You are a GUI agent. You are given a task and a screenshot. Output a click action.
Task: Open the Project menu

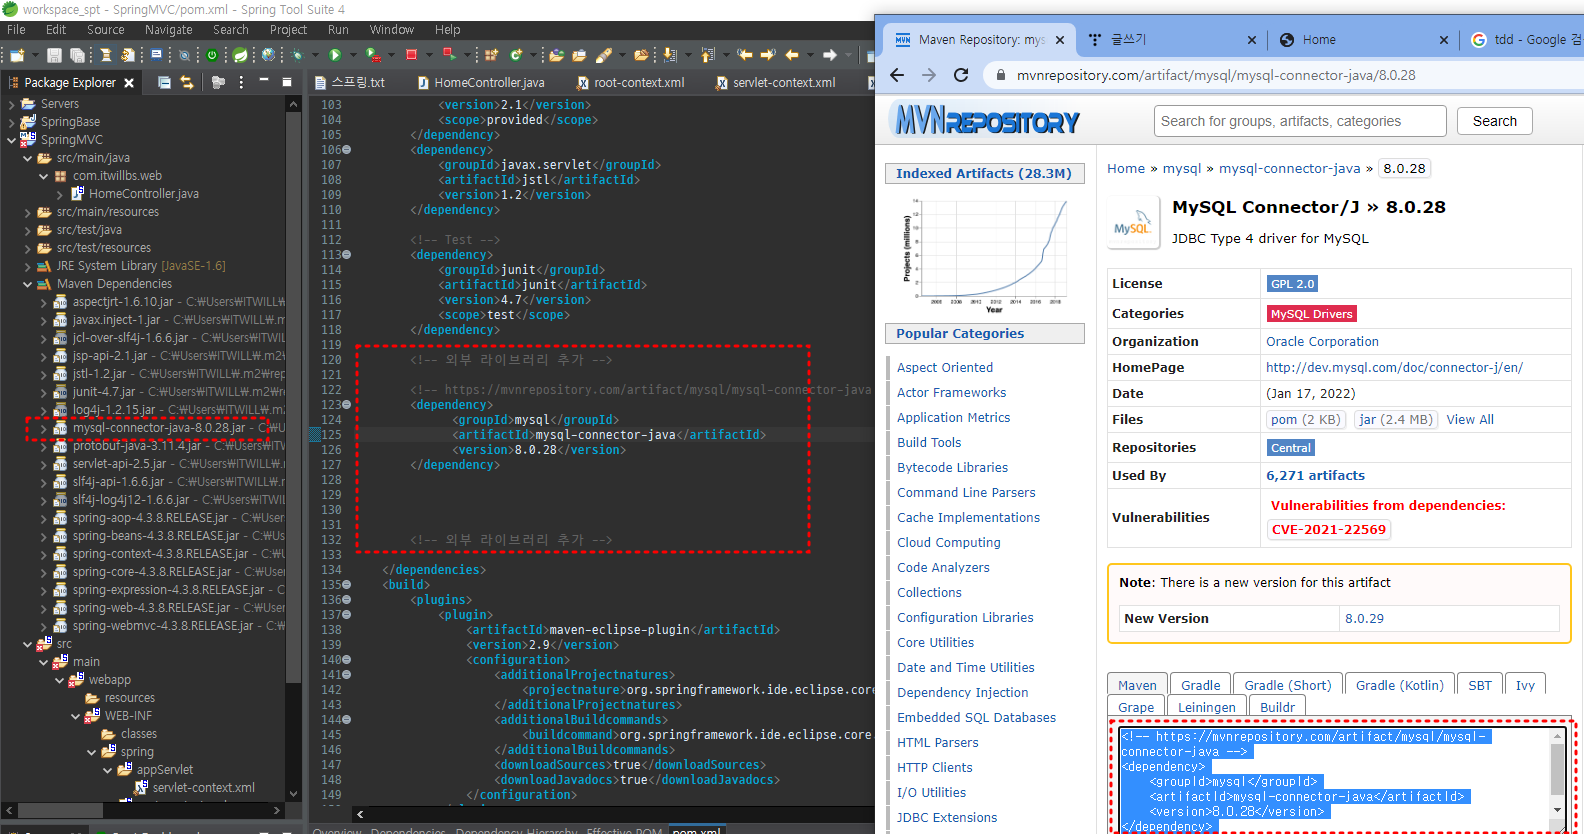coord(288,30)
